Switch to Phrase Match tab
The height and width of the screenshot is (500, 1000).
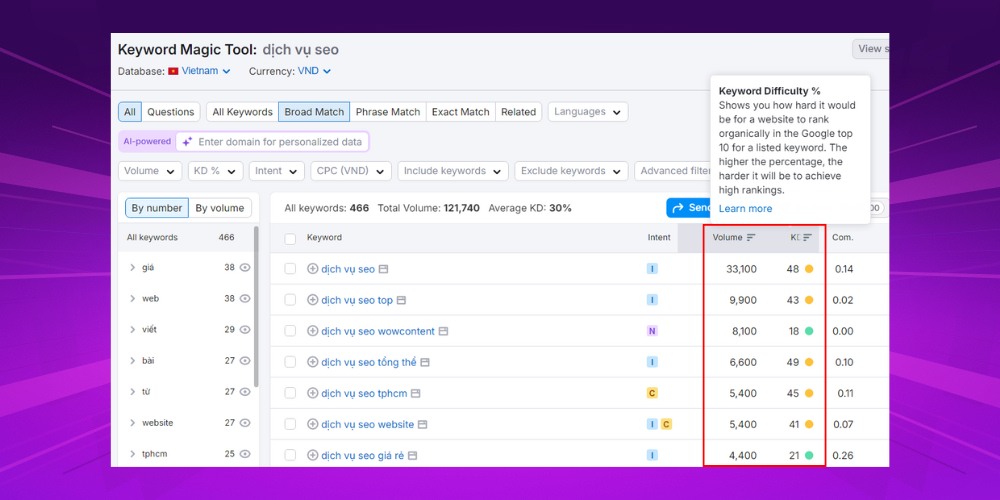388,112
